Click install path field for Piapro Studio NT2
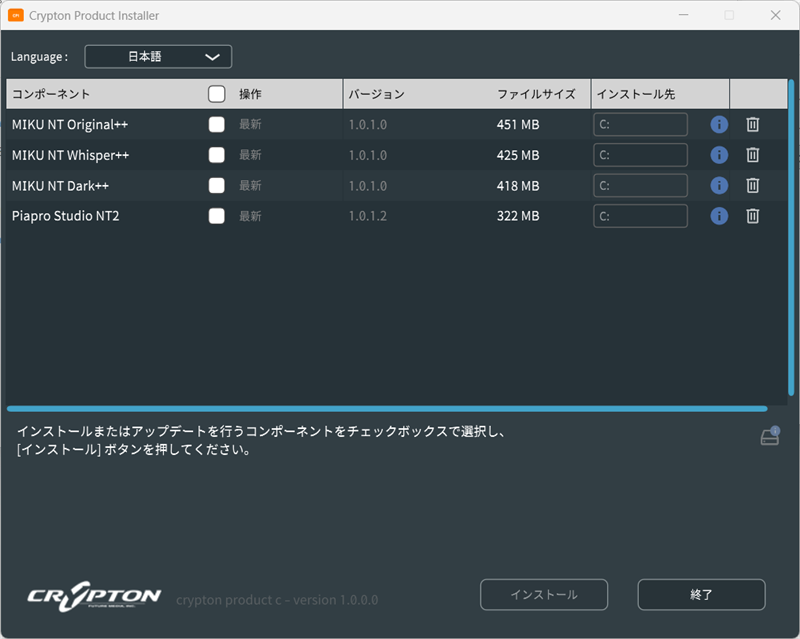Image resolution: width=800 pixels, height=639 pixels. [640, 216]
